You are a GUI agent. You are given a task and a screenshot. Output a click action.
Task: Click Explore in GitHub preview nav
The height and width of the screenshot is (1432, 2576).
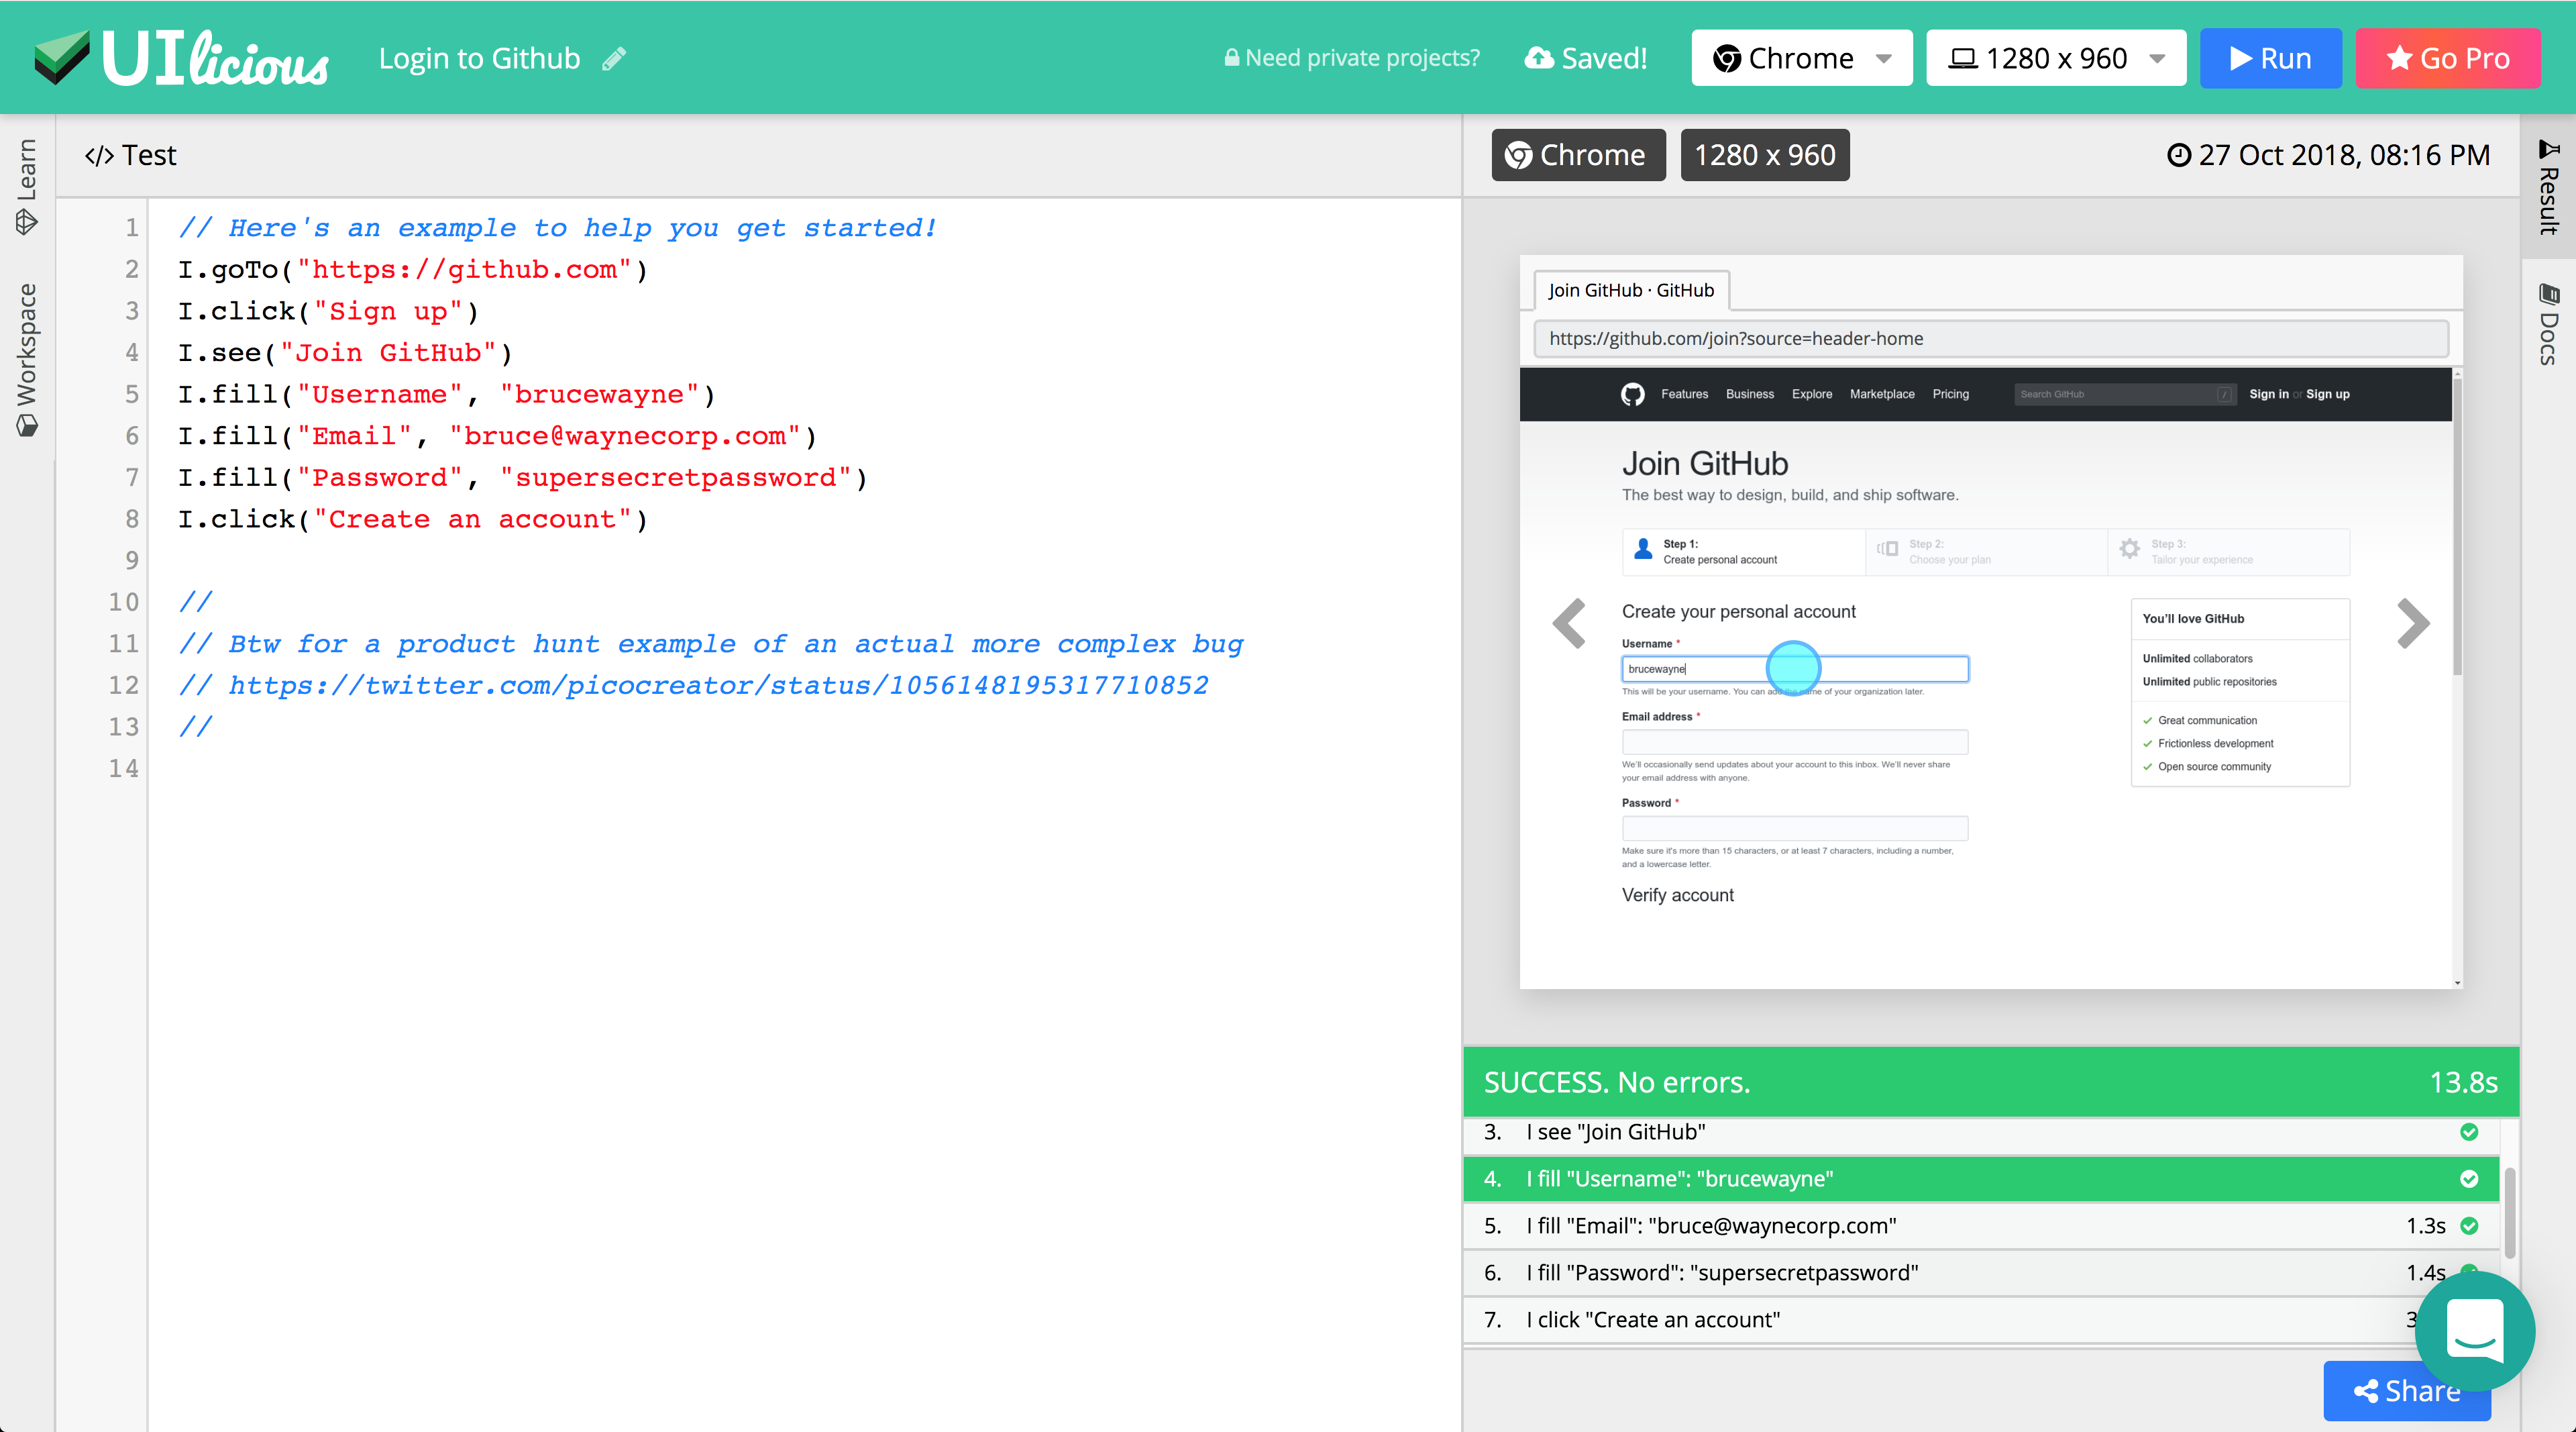point(1812,394)
